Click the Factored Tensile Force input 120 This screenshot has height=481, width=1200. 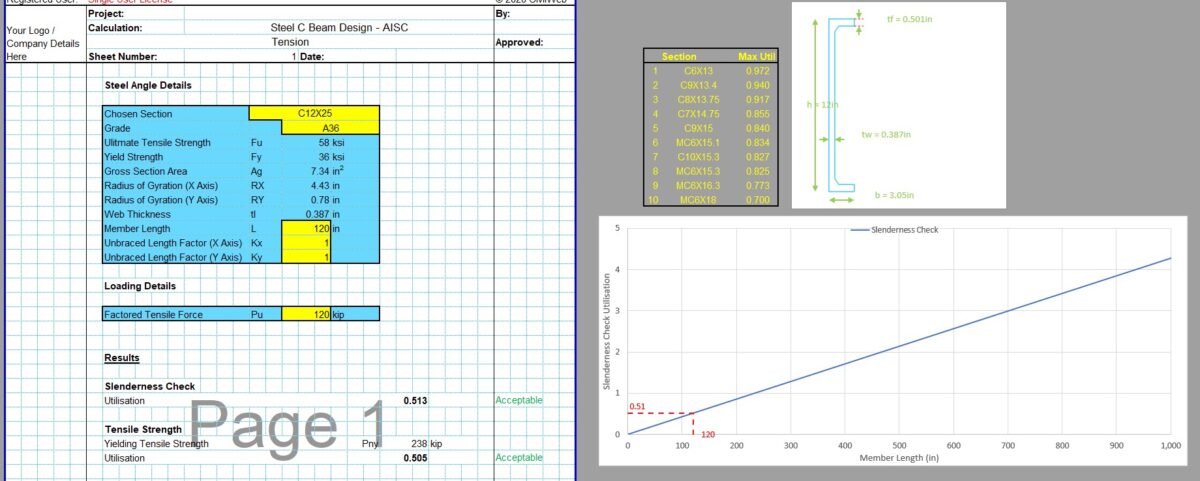307,315
